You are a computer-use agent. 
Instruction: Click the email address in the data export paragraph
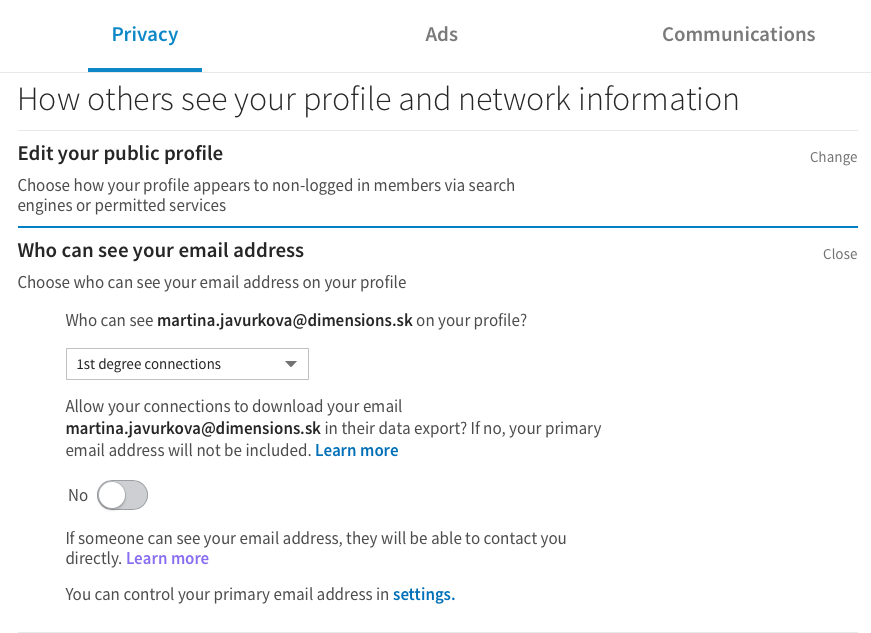193,429
